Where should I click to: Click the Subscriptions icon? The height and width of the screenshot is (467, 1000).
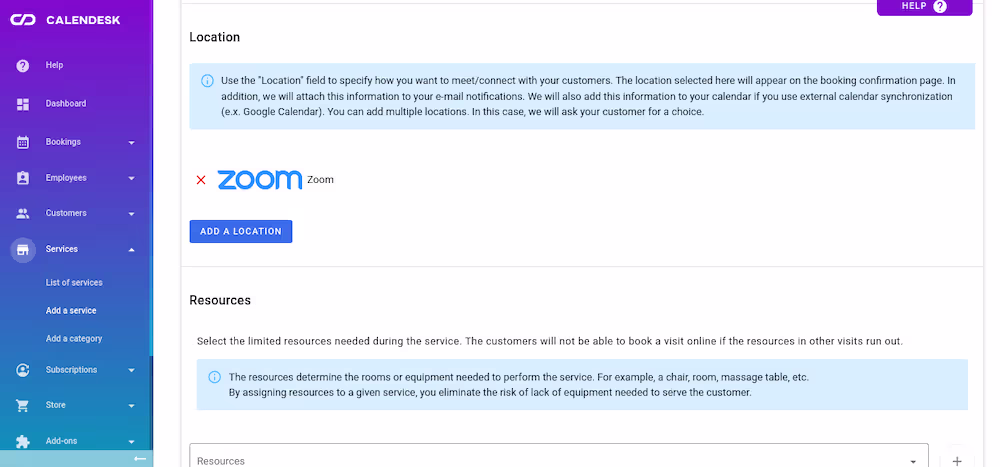click(23, 370)
